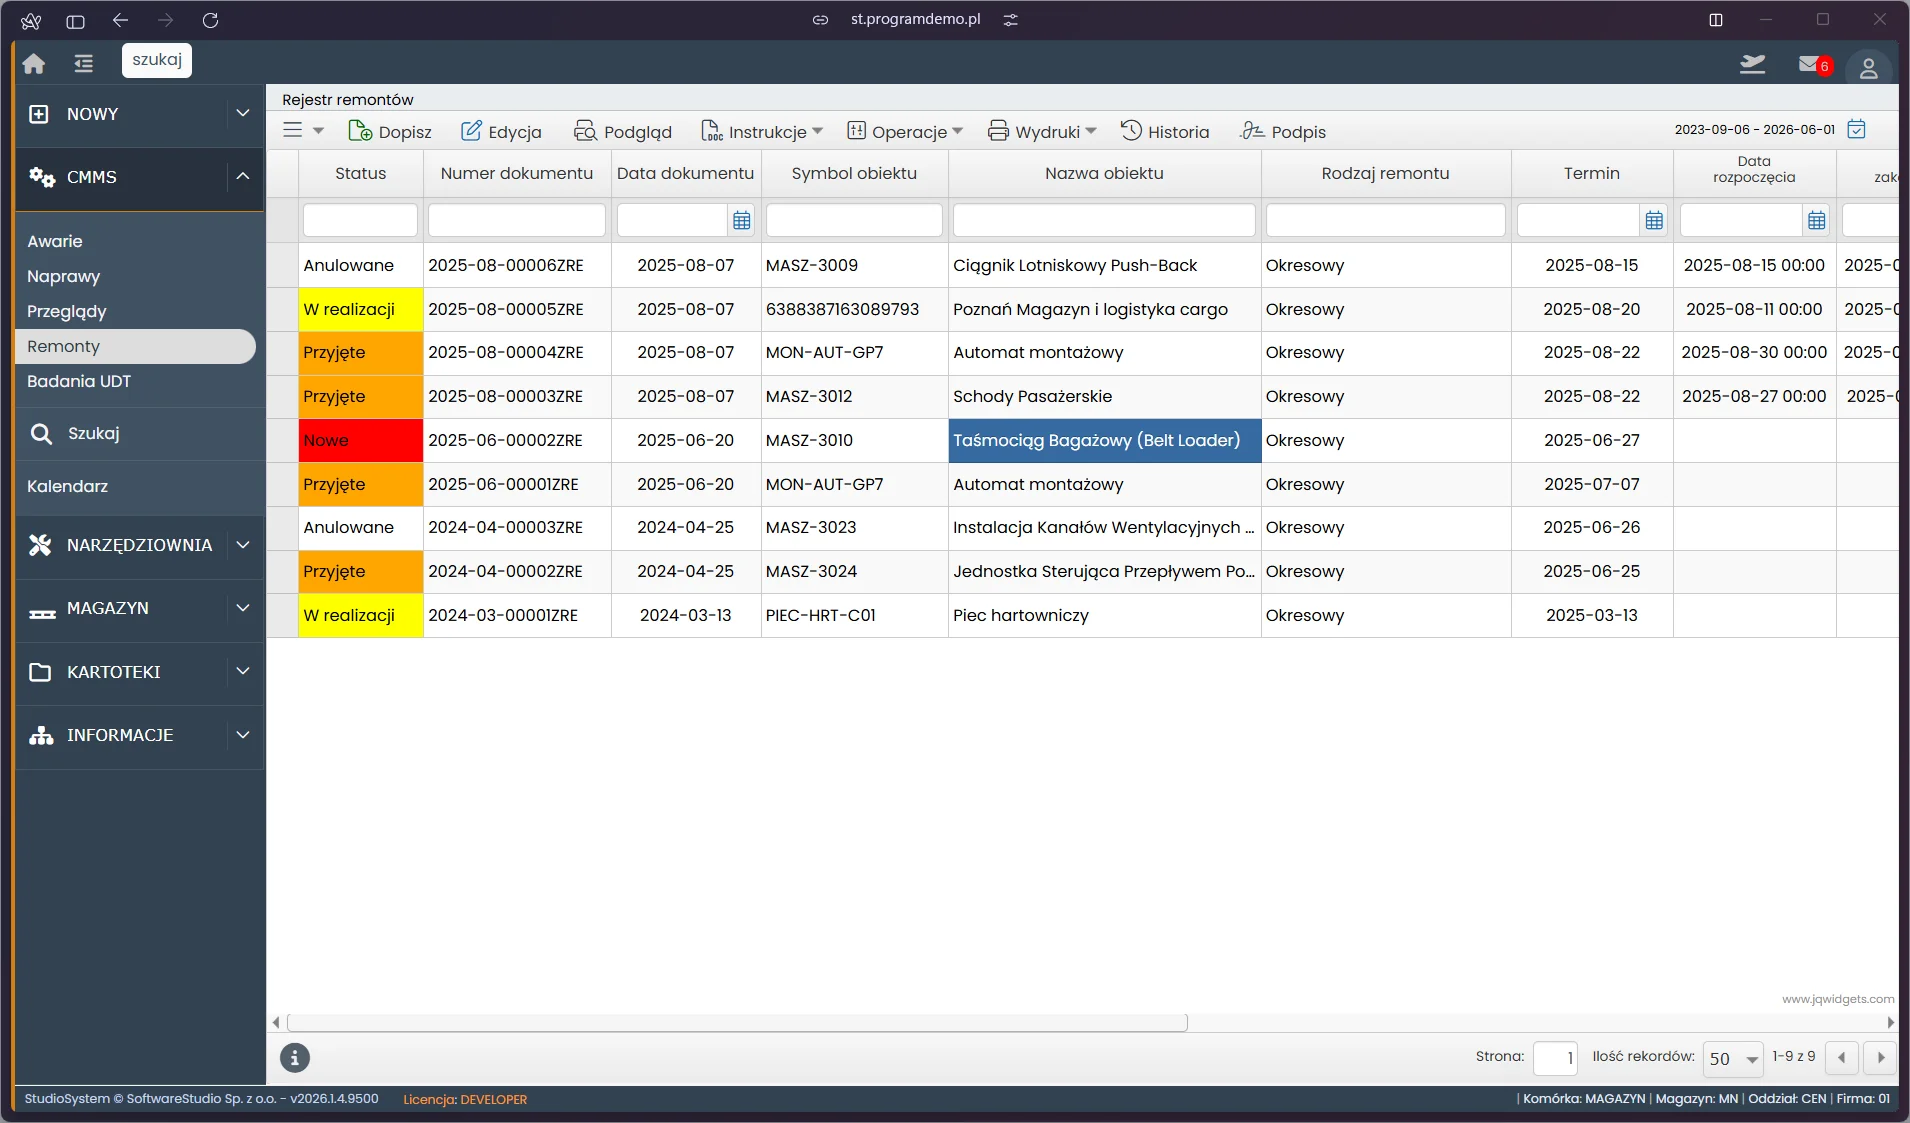Open the Operacje dropdown
Image resolution: width=1910 pixels, height=1123 pixels.
(x=904, y=131)
